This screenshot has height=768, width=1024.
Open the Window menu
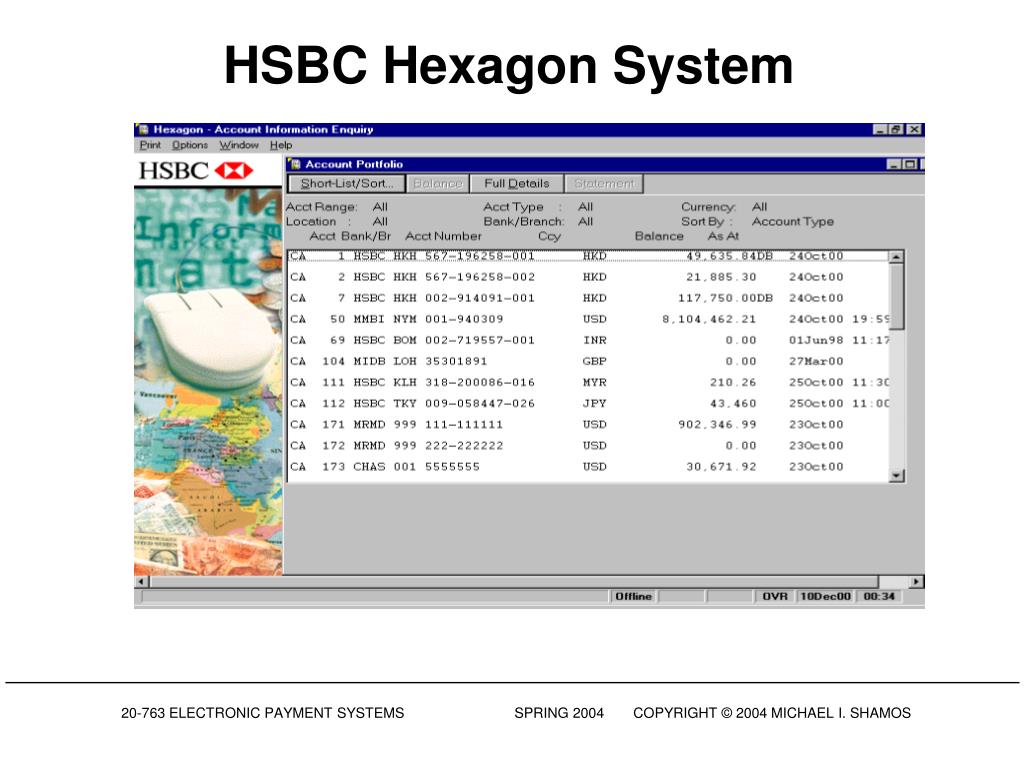(239, 145)
